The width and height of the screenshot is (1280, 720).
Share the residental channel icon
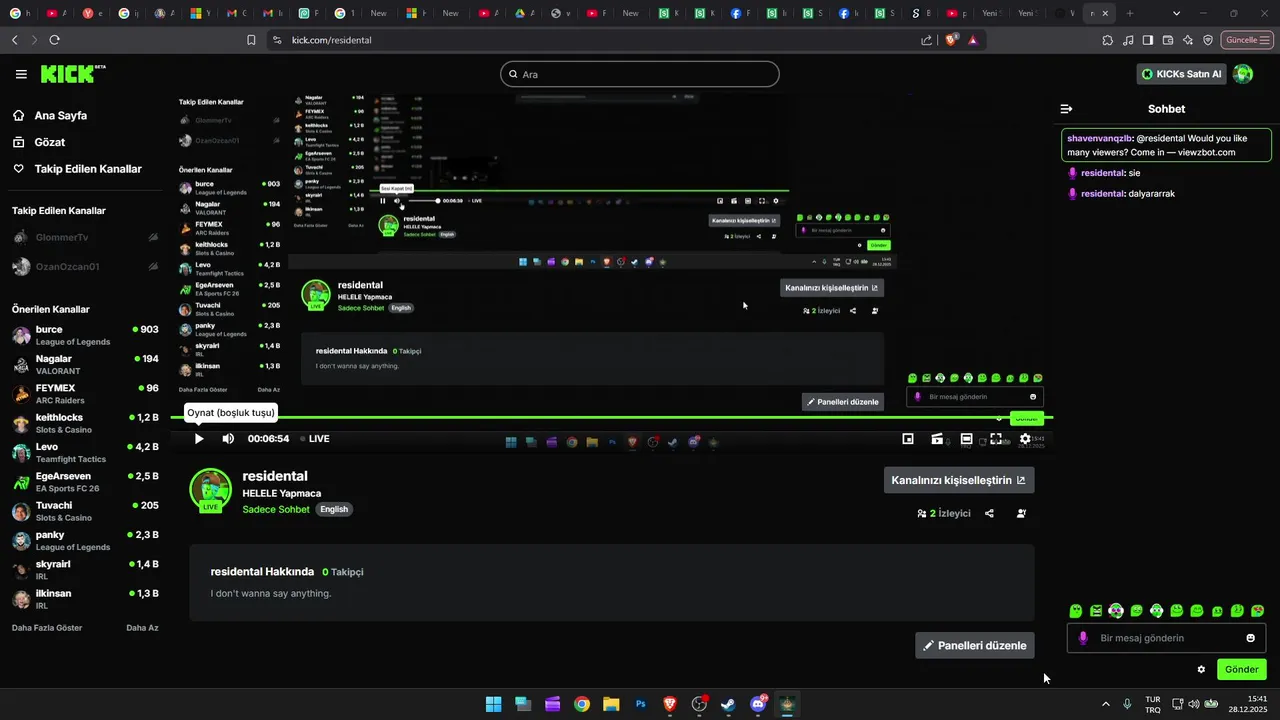(989, 513)
